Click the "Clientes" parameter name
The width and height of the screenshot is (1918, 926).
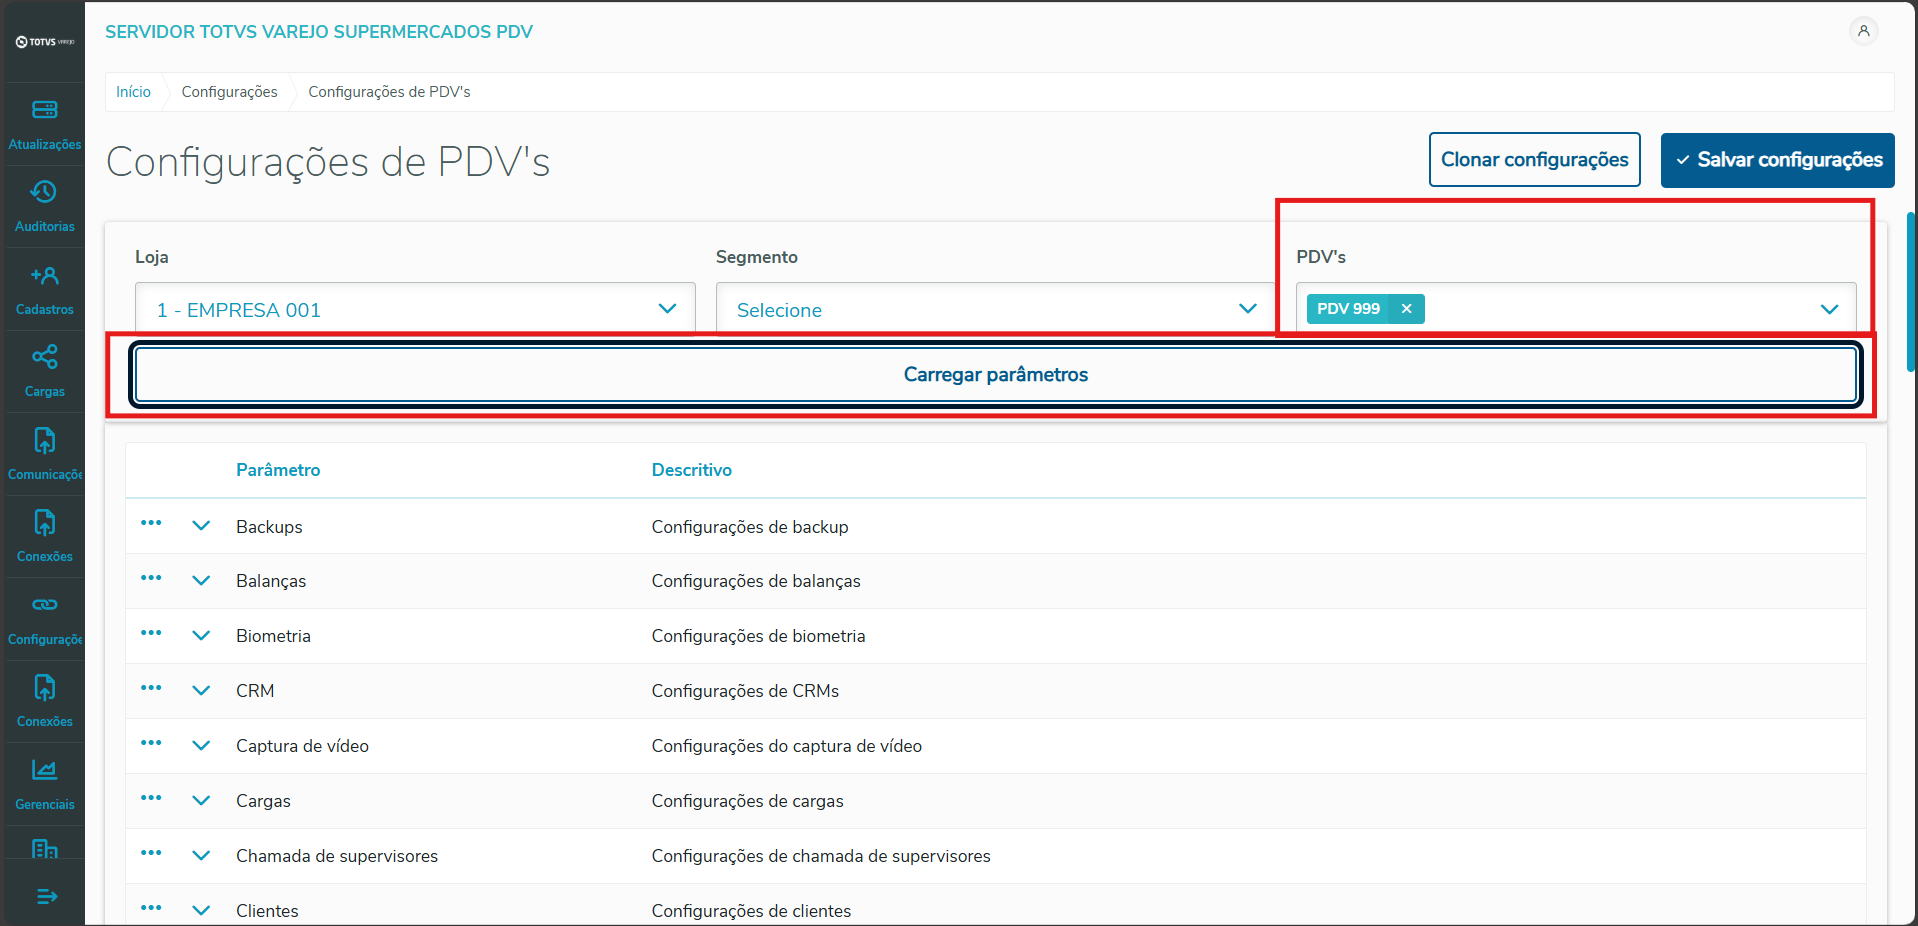[x=267, y=911]
